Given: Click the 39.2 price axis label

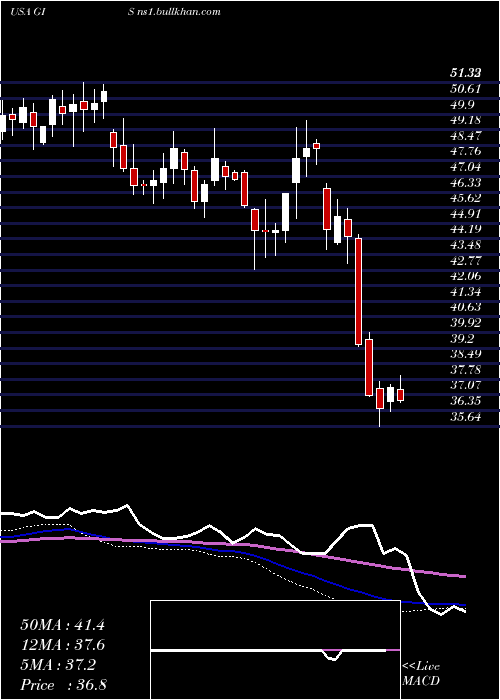Looking at the screenshot, I should pyautogui.click(x=462, y=339).
